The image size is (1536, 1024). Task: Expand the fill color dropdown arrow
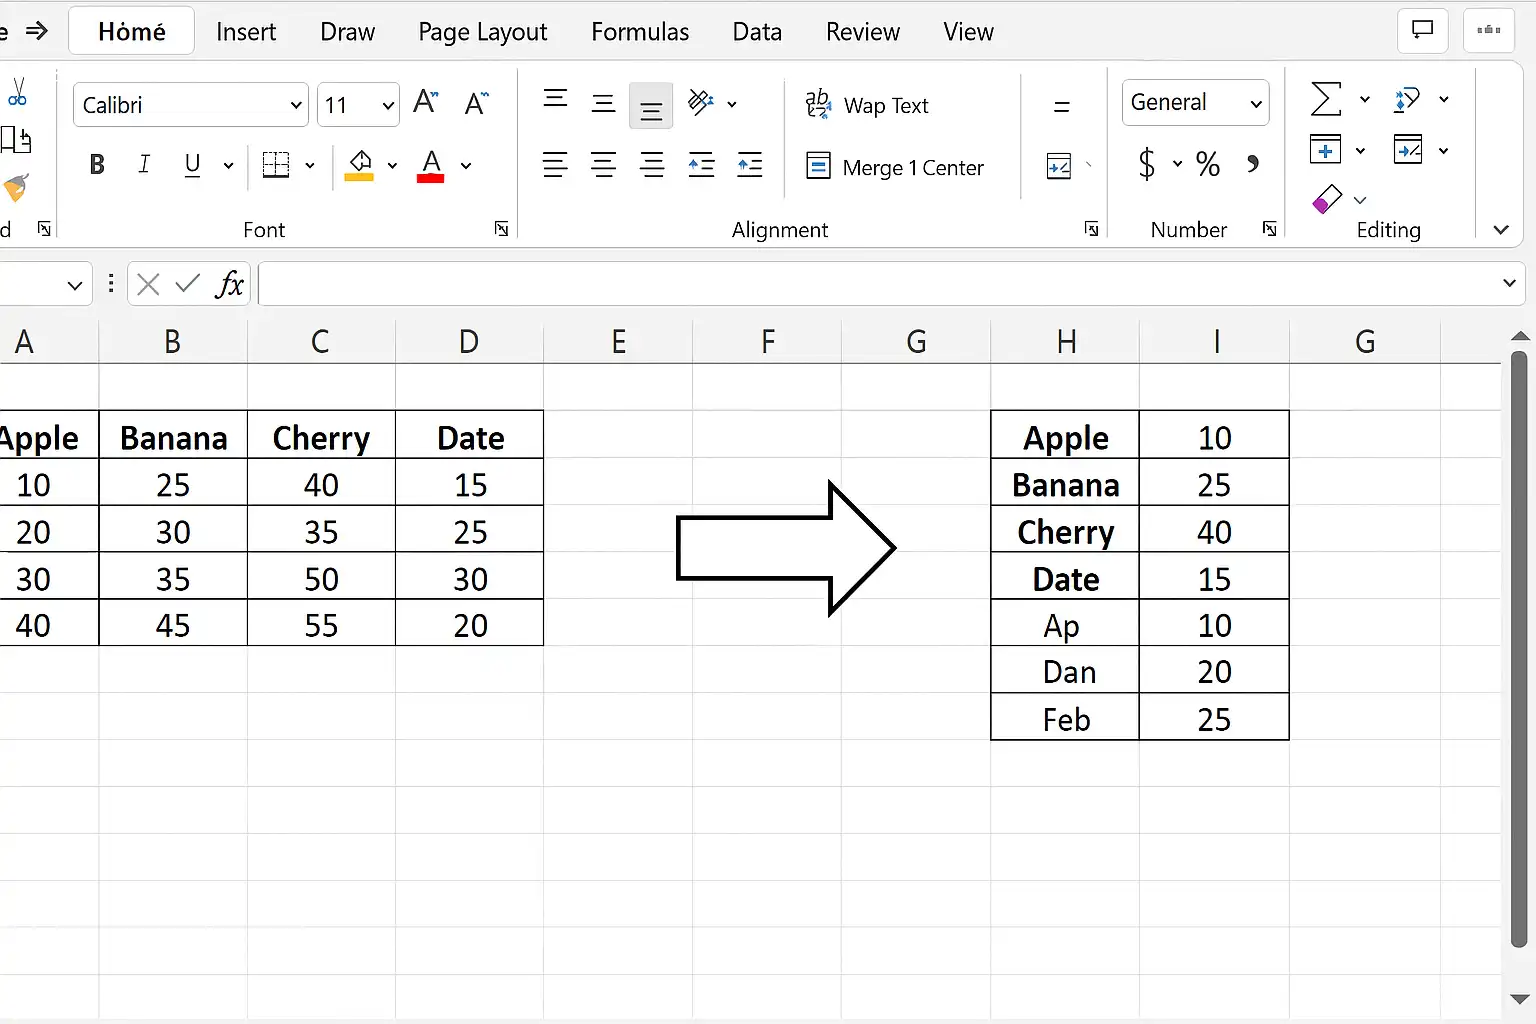click(392, 166)
